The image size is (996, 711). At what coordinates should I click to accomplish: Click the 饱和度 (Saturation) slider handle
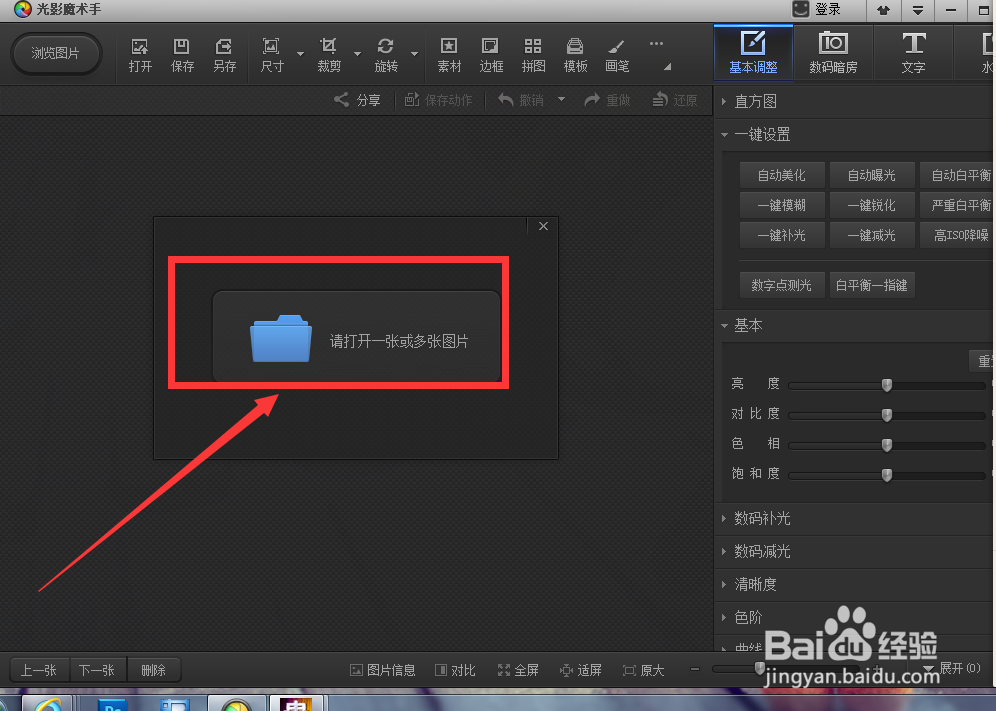pyautogui.click(x=887, y=475)
